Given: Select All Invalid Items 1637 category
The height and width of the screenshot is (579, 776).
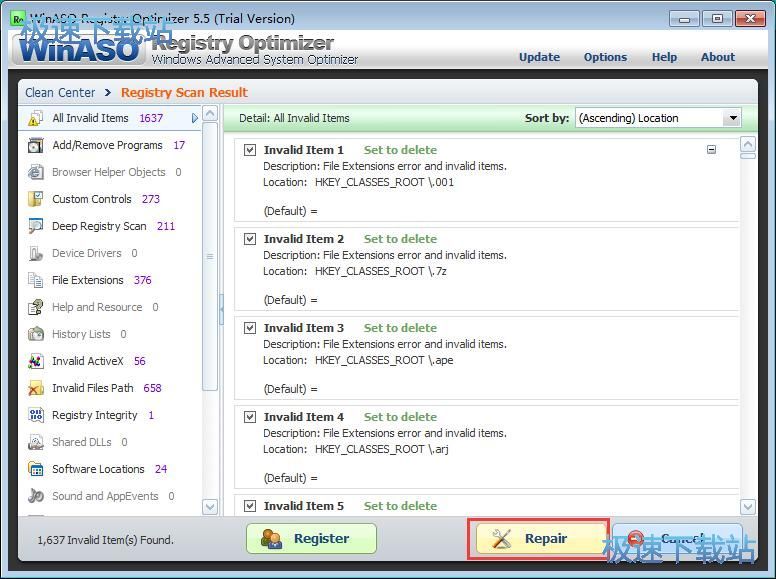Looking at the screenshot, I should pos(110,118).
